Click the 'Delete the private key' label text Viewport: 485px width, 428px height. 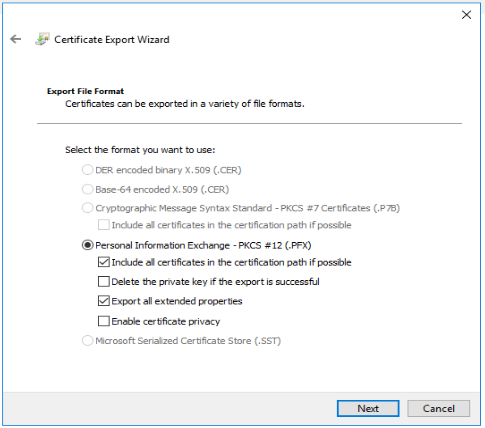(x=216, y=282)
